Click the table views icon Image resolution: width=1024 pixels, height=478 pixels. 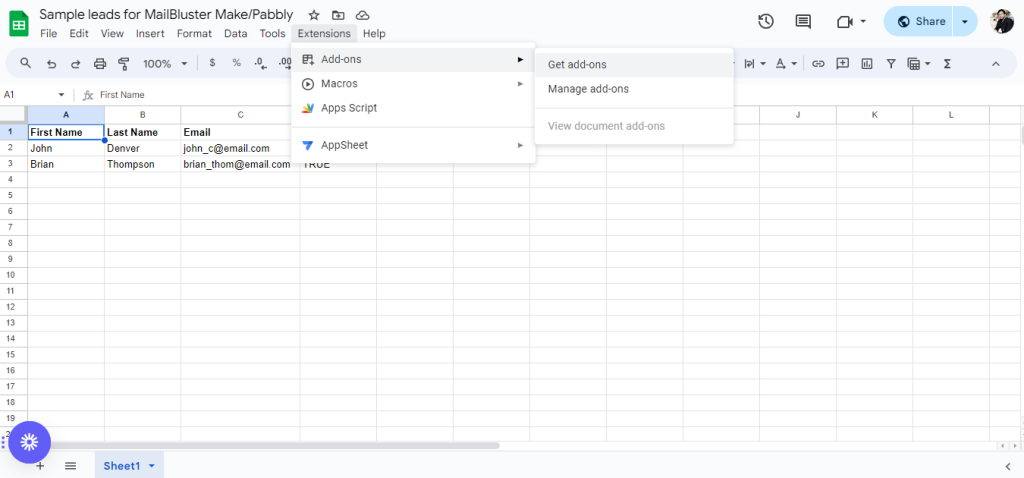pyautogui.click(x=914, y=63)
